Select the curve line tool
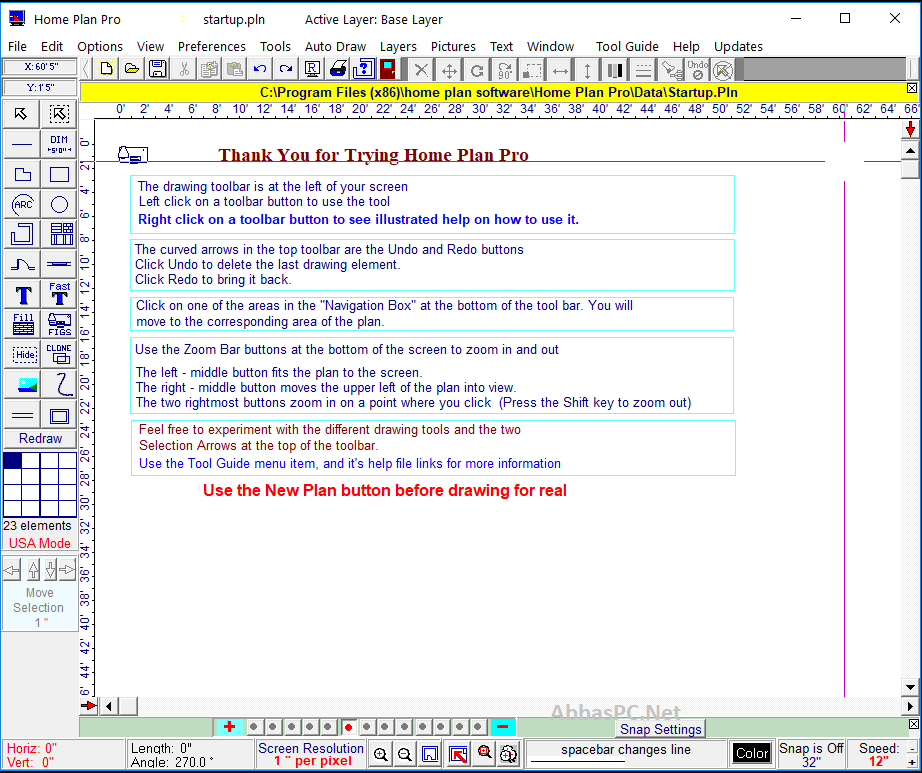The image size is (922, 773). pyautogui.click(x=22, y=265)
